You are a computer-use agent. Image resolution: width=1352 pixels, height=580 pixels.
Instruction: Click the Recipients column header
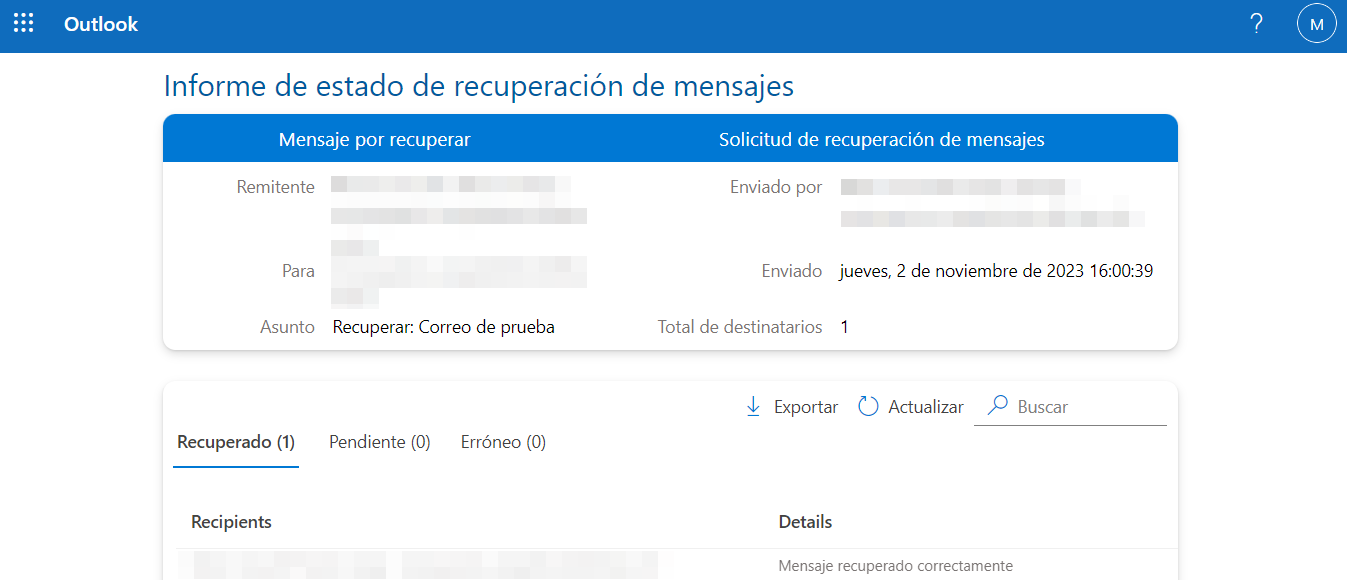(x=231, y=522)
